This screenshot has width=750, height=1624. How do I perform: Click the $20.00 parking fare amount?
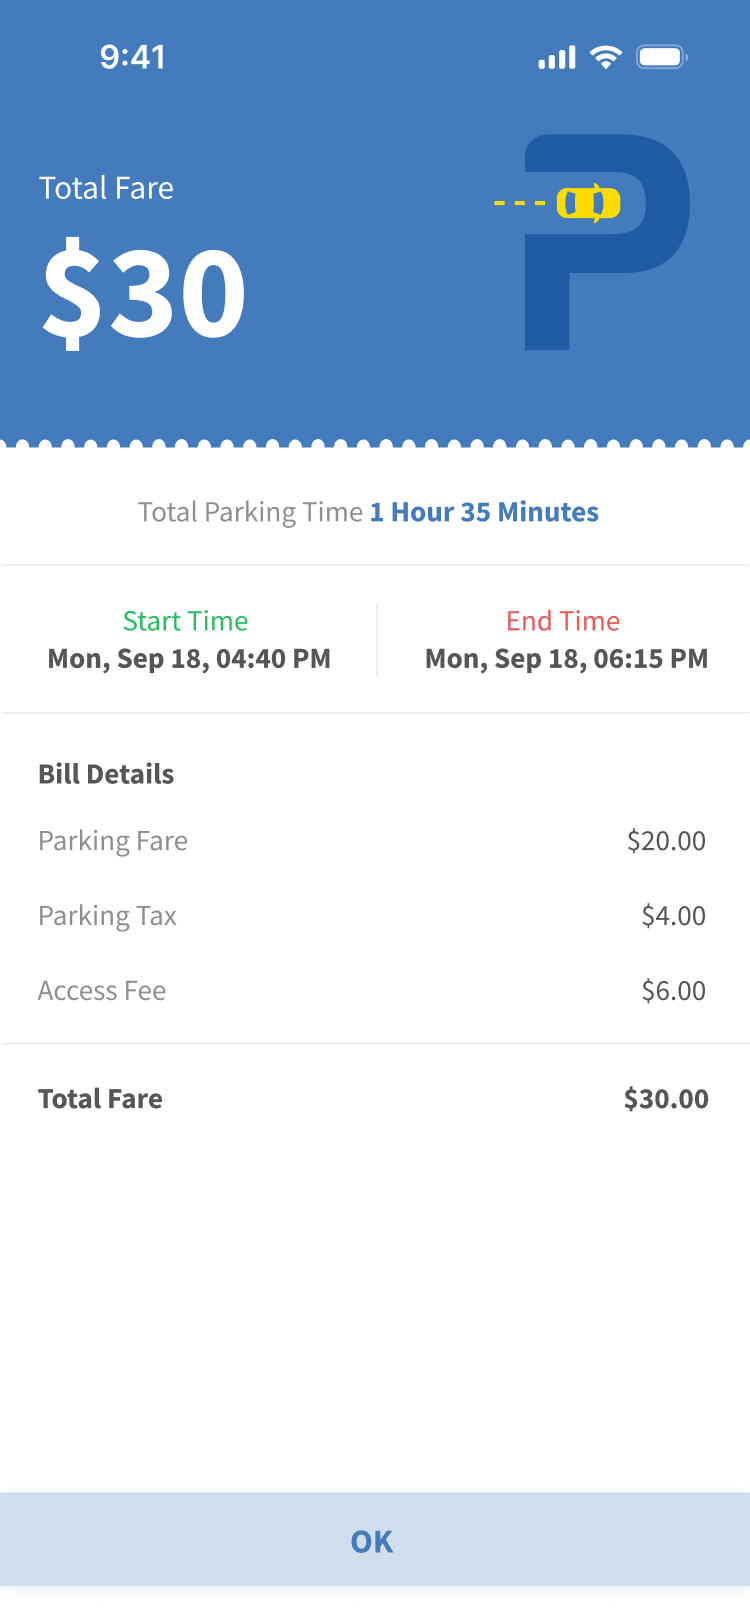click(x=666, y=841)
